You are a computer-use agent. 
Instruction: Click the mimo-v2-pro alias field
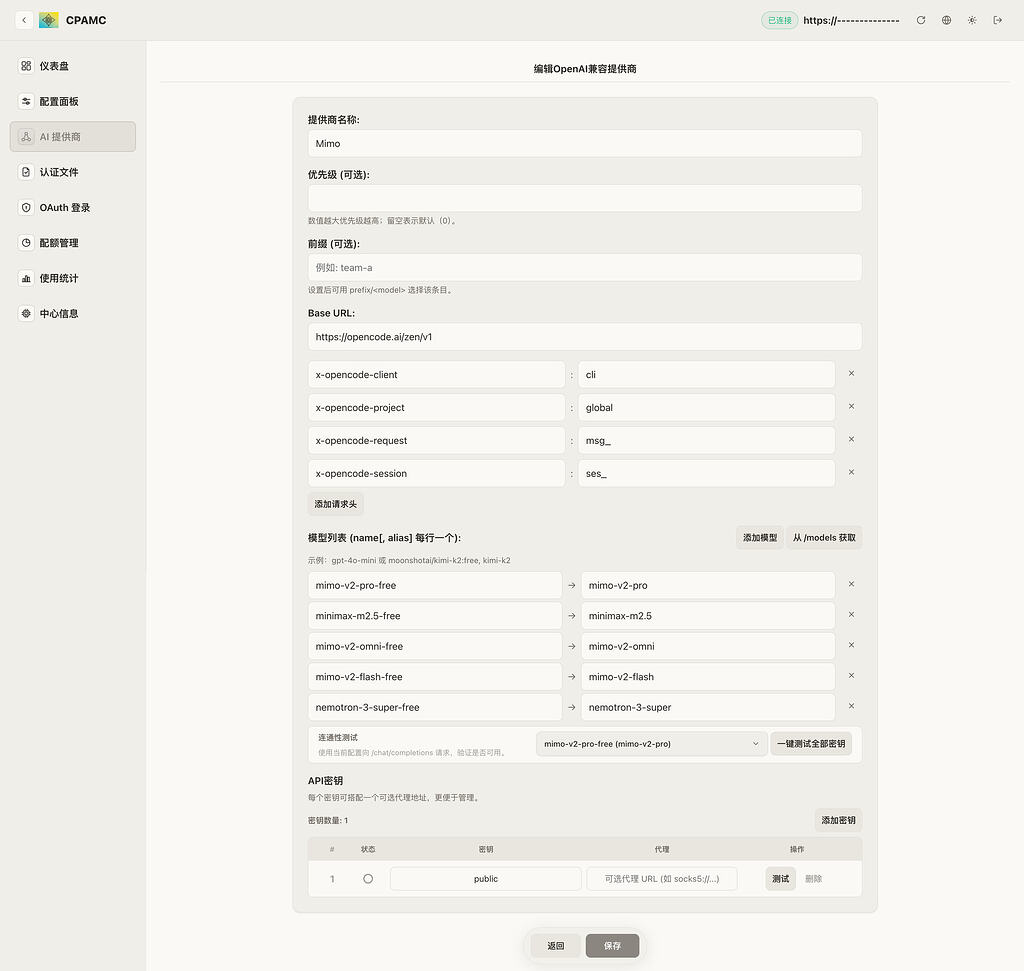coord(708,585)
